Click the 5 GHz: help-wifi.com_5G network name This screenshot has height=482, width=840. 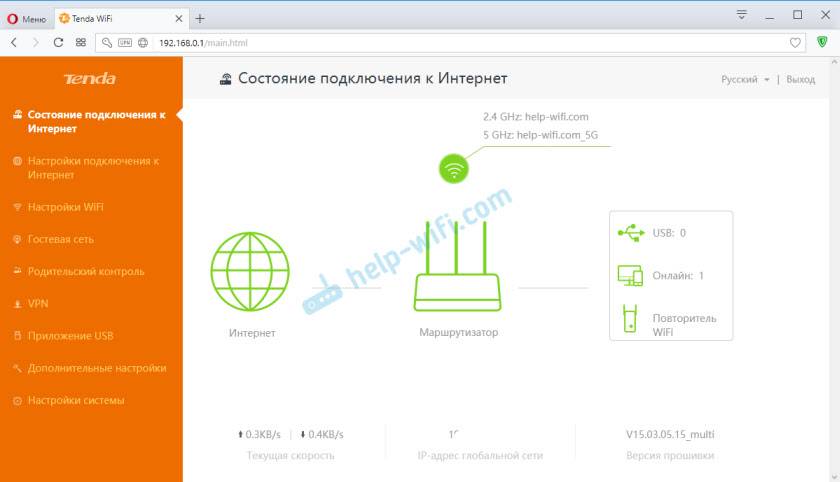(540, 135)
